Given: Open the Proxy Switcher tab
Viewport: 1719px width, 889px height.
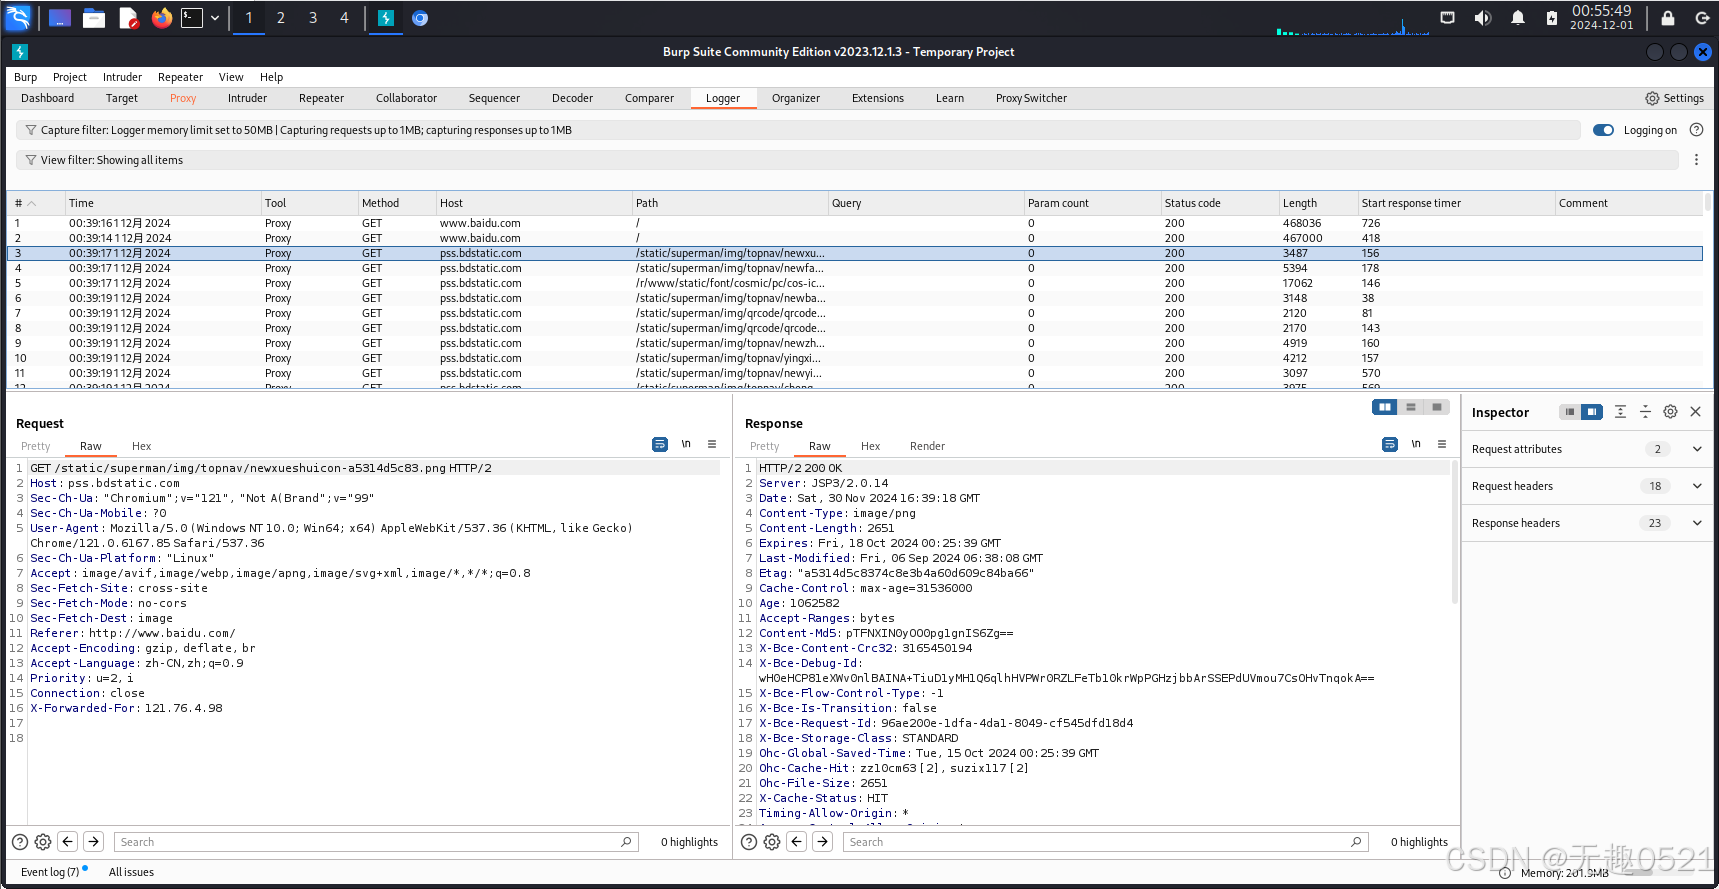Looking at the screenshot, I should [1031, 98].
